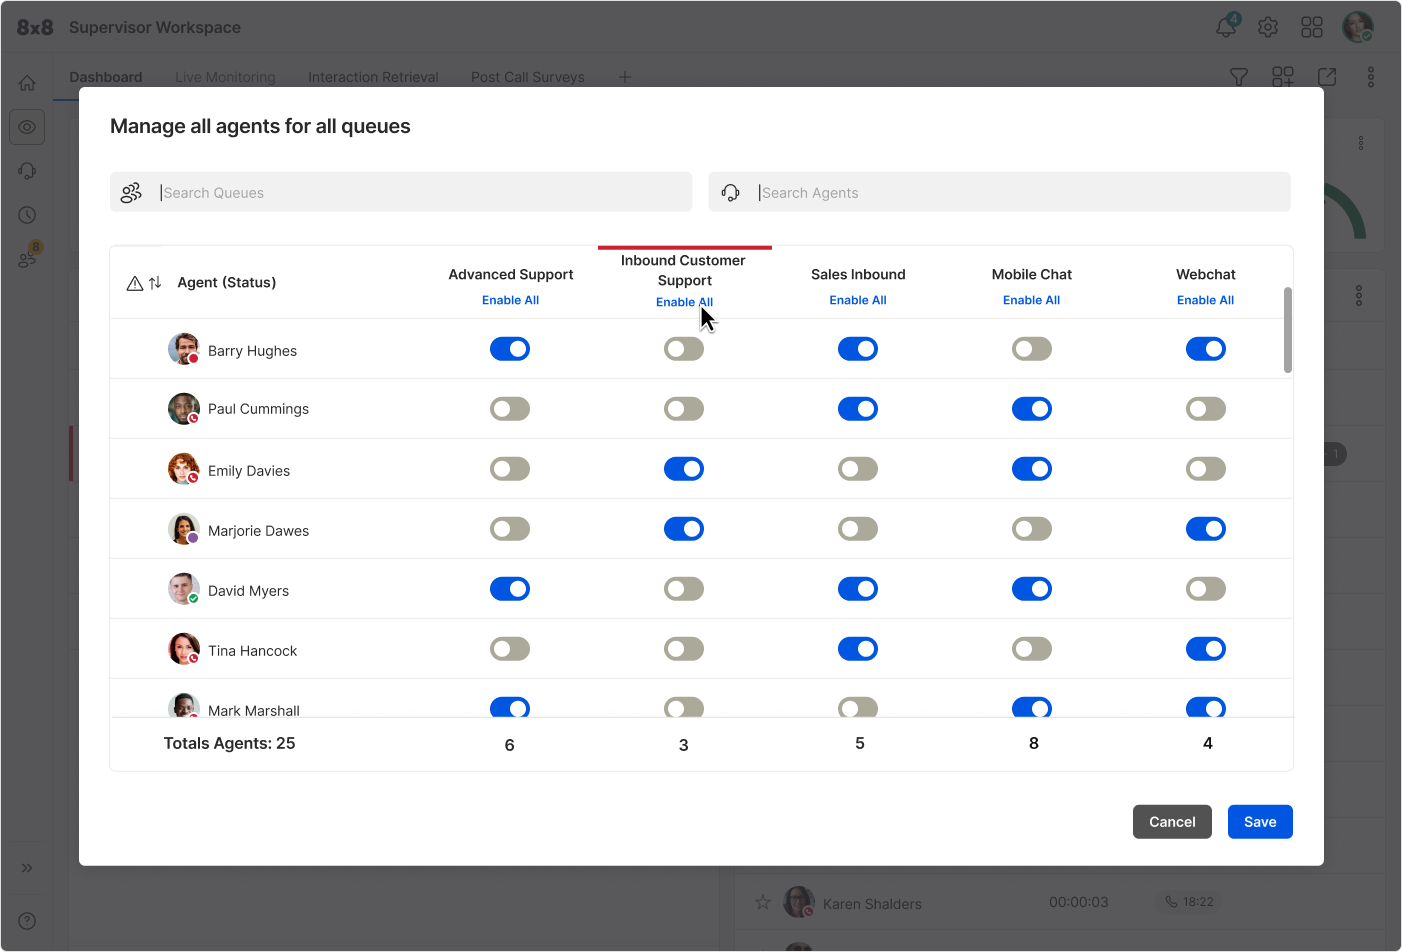Screen dimensions: 1402x952
Task: Click the notifications bell icon
Action: [1225, 27]
